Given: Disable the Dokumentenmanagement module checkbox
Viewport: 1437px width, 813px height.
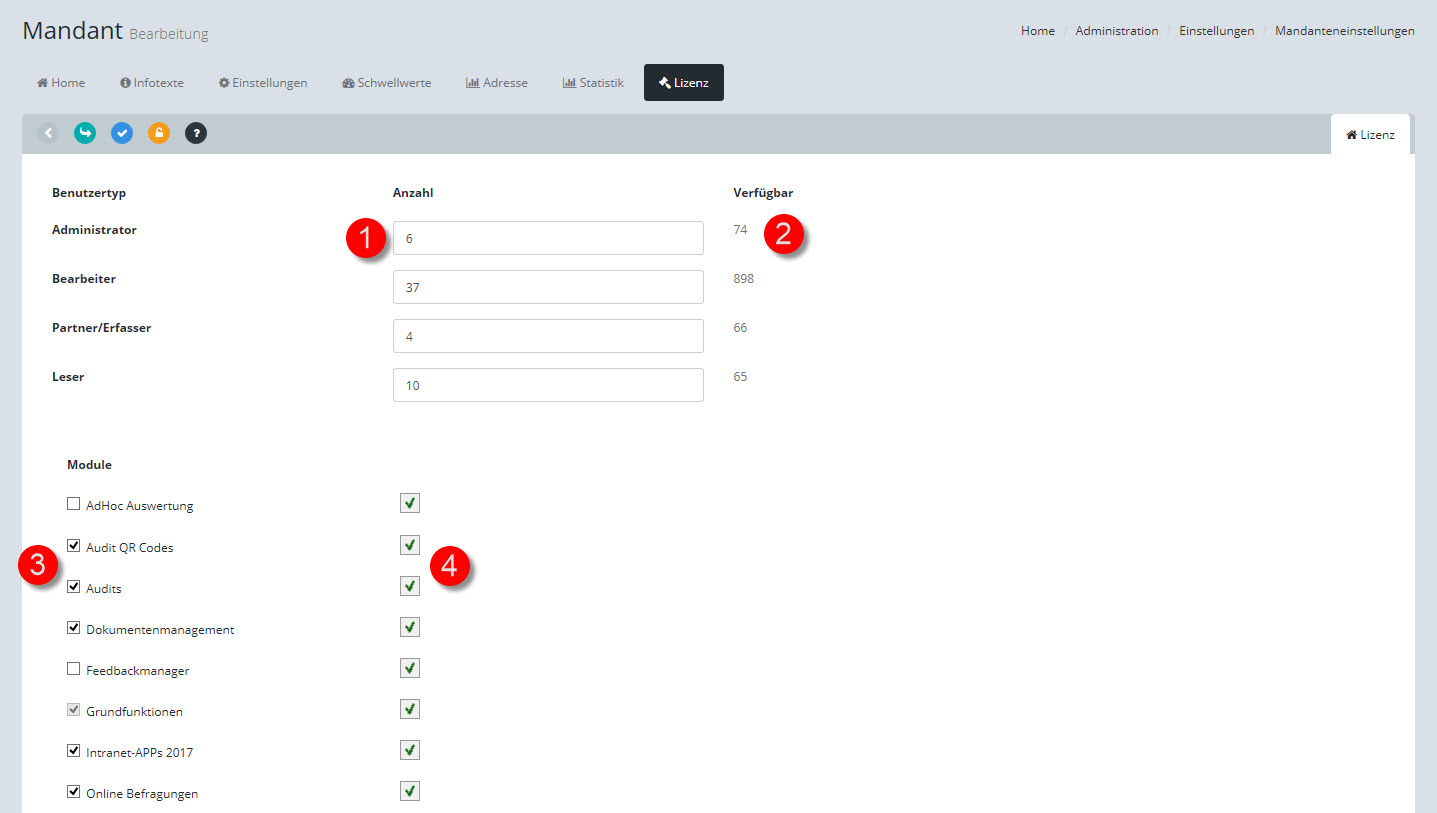Looking at the screenshot, I should coord(73,628).
